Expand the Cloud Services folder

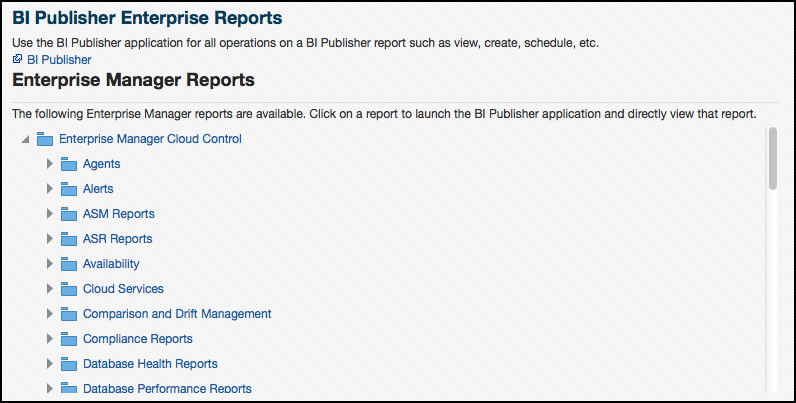(49, 288)
